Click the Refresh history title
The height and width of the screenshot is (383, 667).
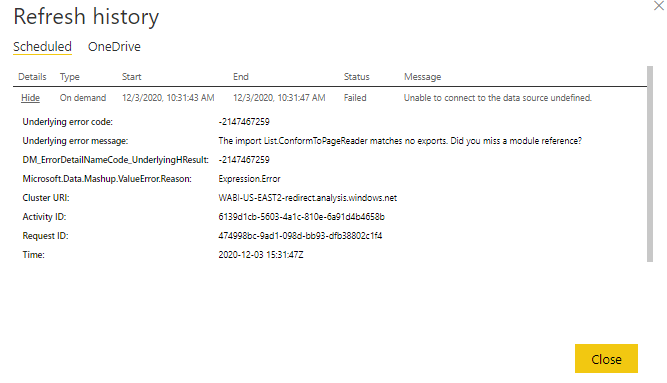click(x=86, y=17)
